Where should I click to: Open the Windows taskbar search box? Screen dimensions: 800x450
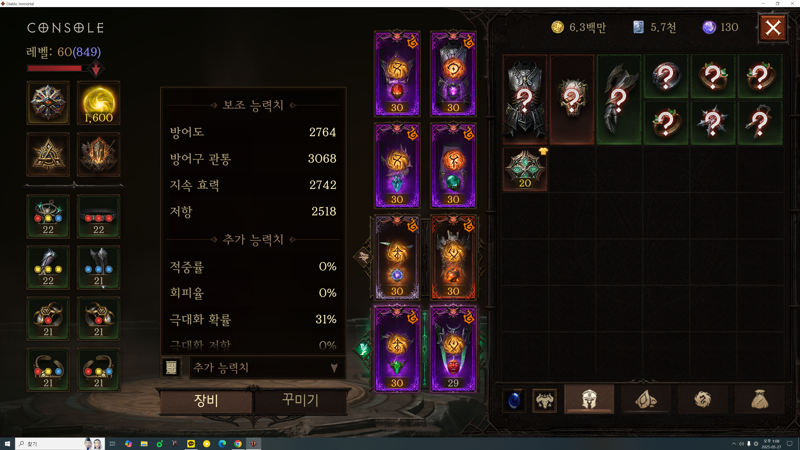[x=60, y=444]
